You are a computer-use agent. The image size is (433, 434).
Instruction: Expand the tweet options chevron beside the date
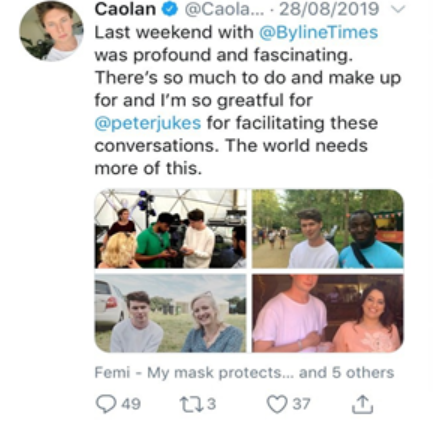[397, 9]
